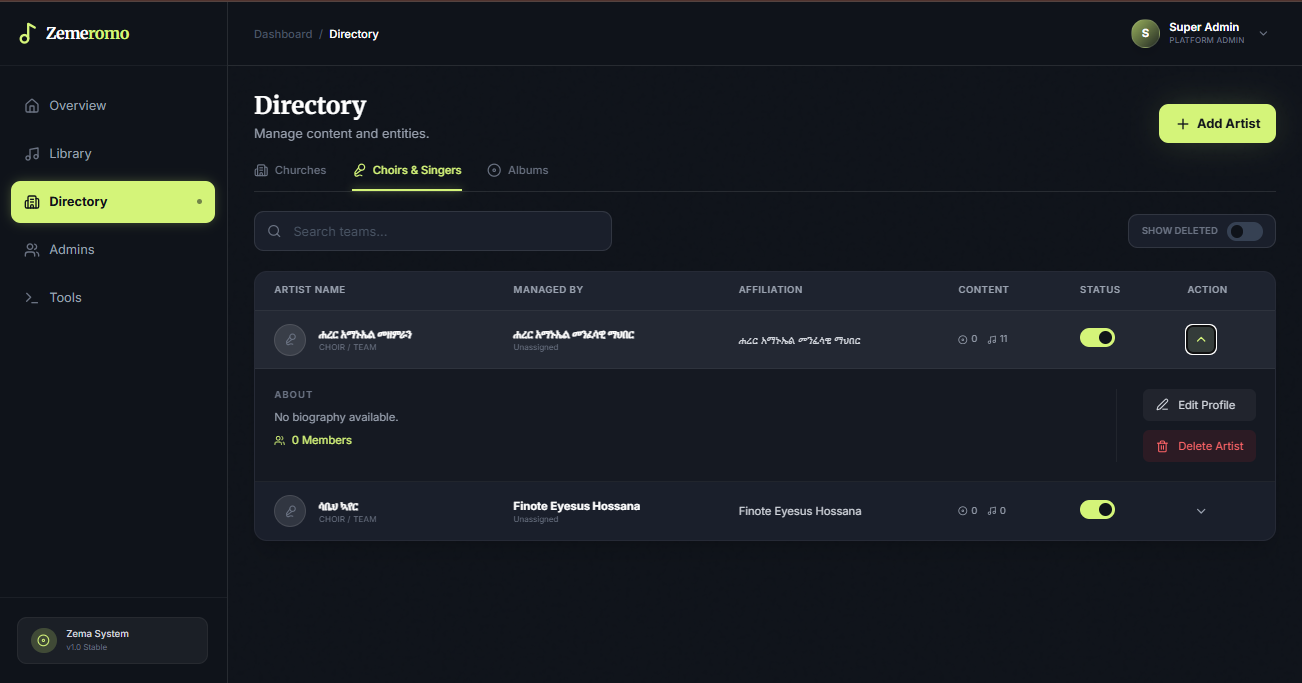This screenshot has width=1302, height=683.
Task: Click the artist avatar in the 11-song row
Action: (290, 340)
